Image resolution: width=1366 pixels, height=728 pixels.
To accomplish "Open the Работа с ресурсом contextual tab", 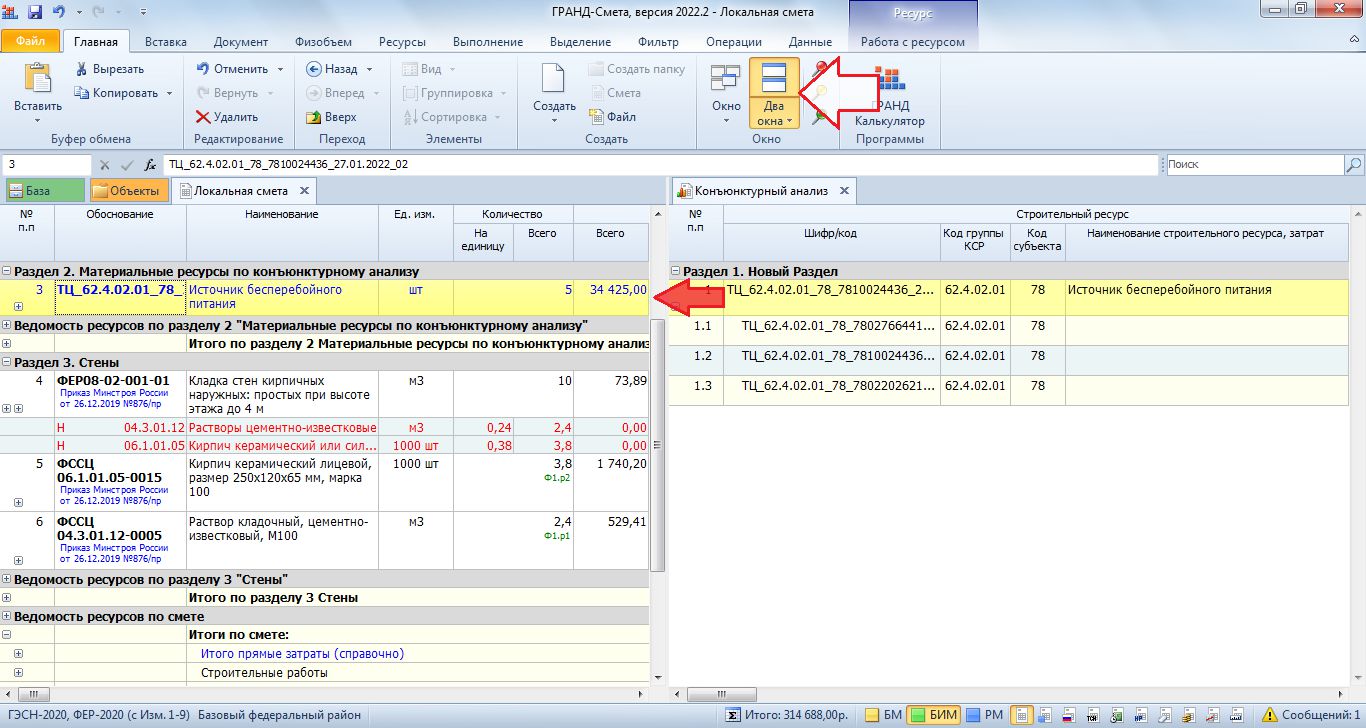I will (913, 42).
